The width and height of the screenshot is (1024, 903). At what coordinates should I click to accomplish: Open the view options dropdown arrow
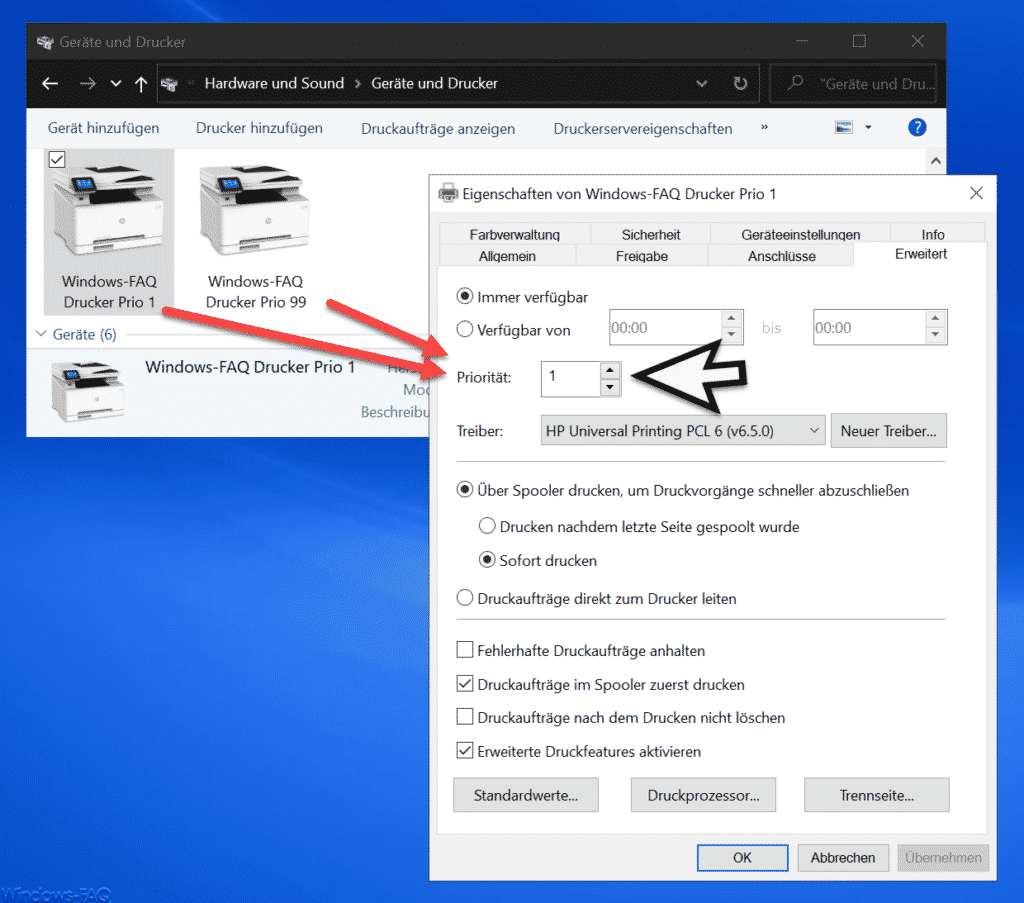click(868, 127)
